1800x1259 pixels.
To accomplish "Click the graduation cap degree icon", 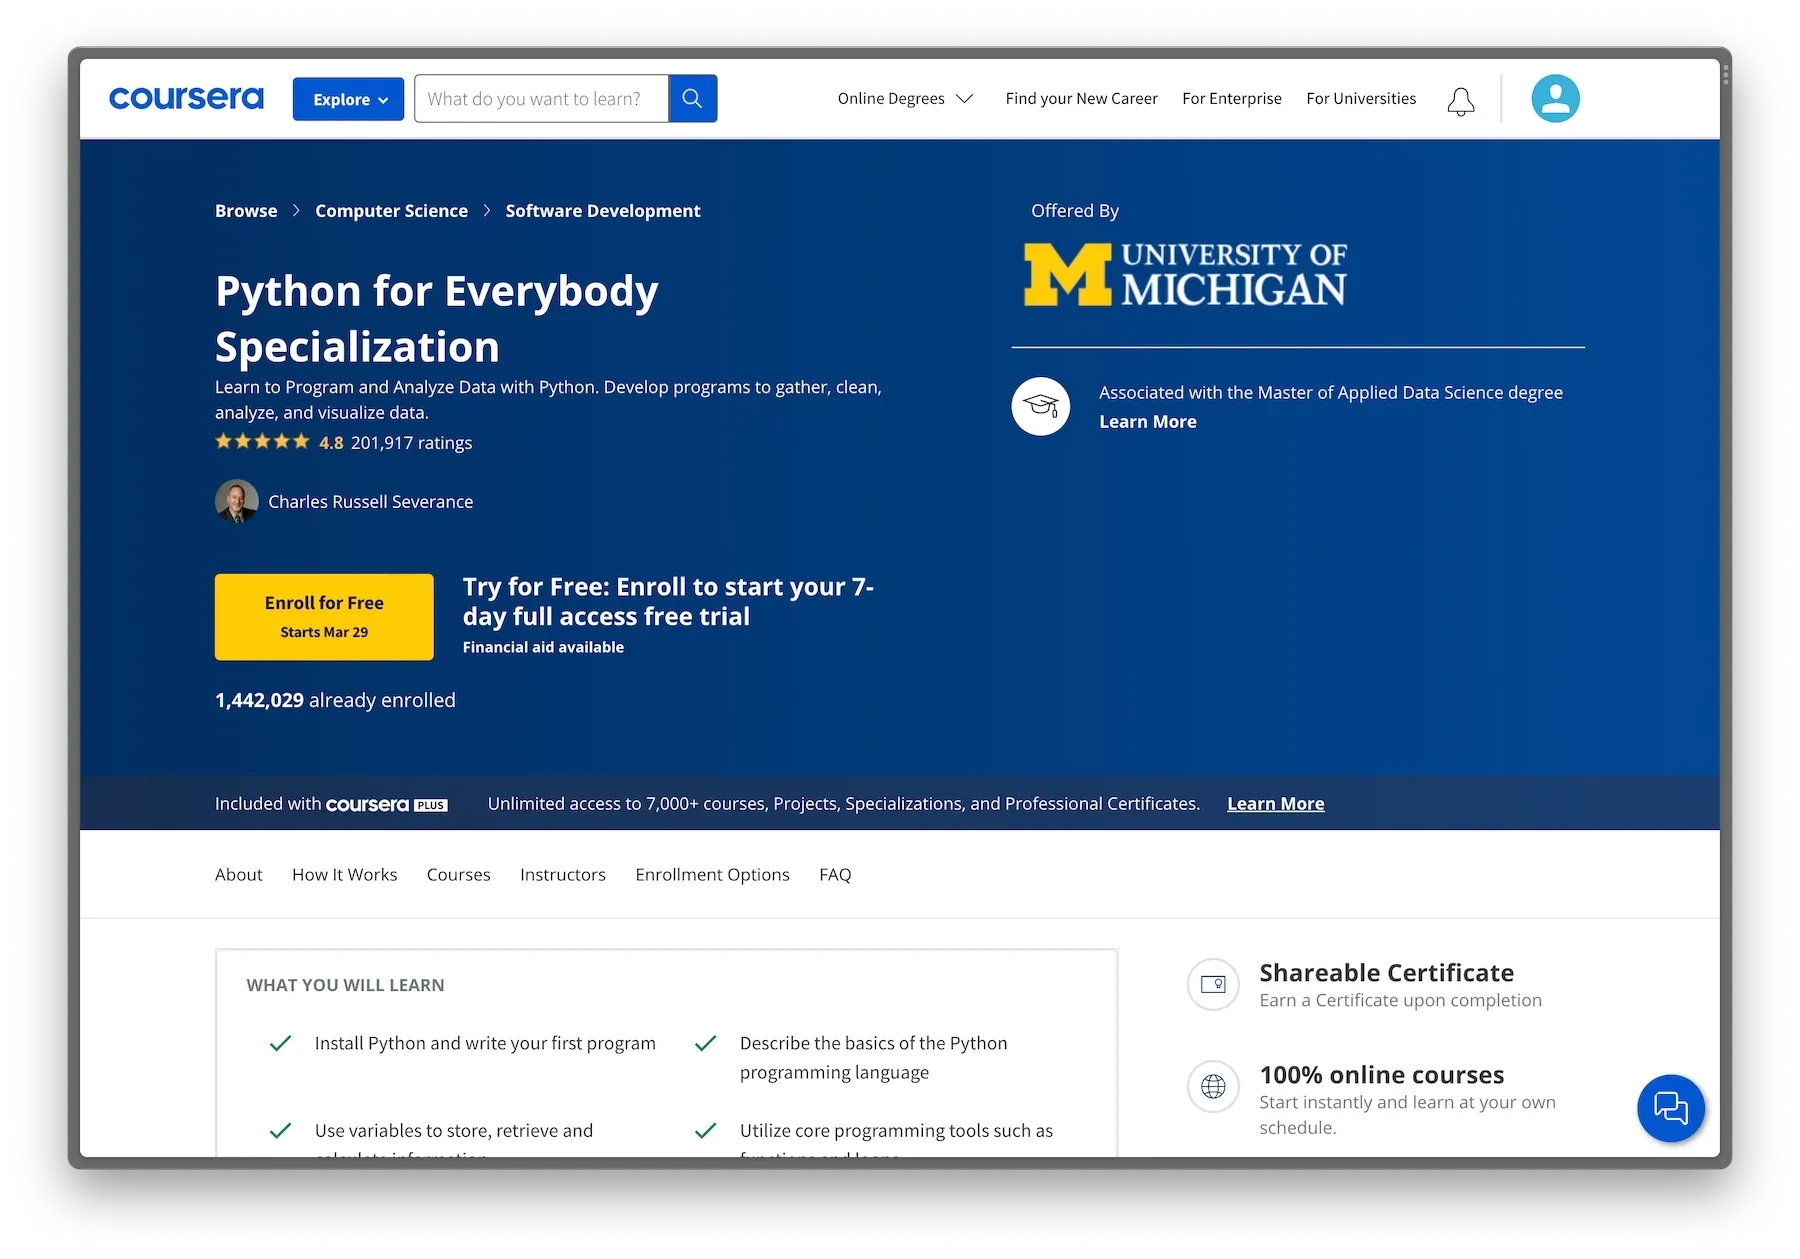I will tap(1040, 406).
